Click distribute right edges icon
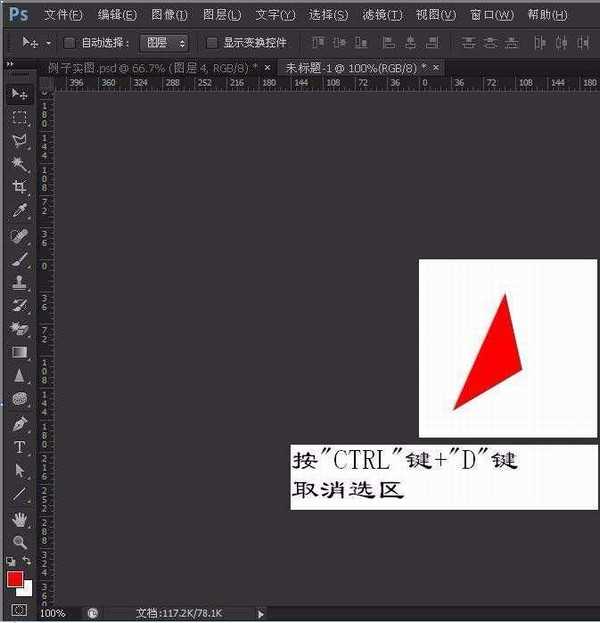Screen dimensions: 600x623 click(583, 42)
